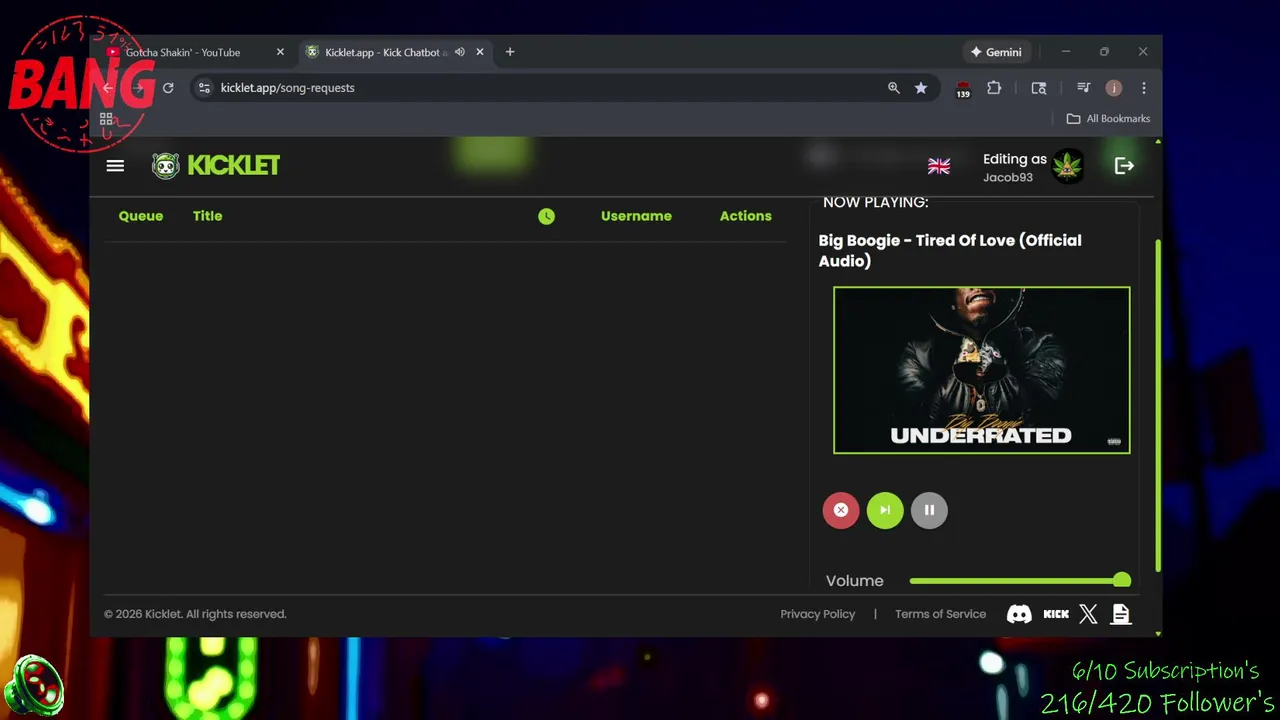Open the apps grid icon in bookmarks bar

click(x=106, y=119)
